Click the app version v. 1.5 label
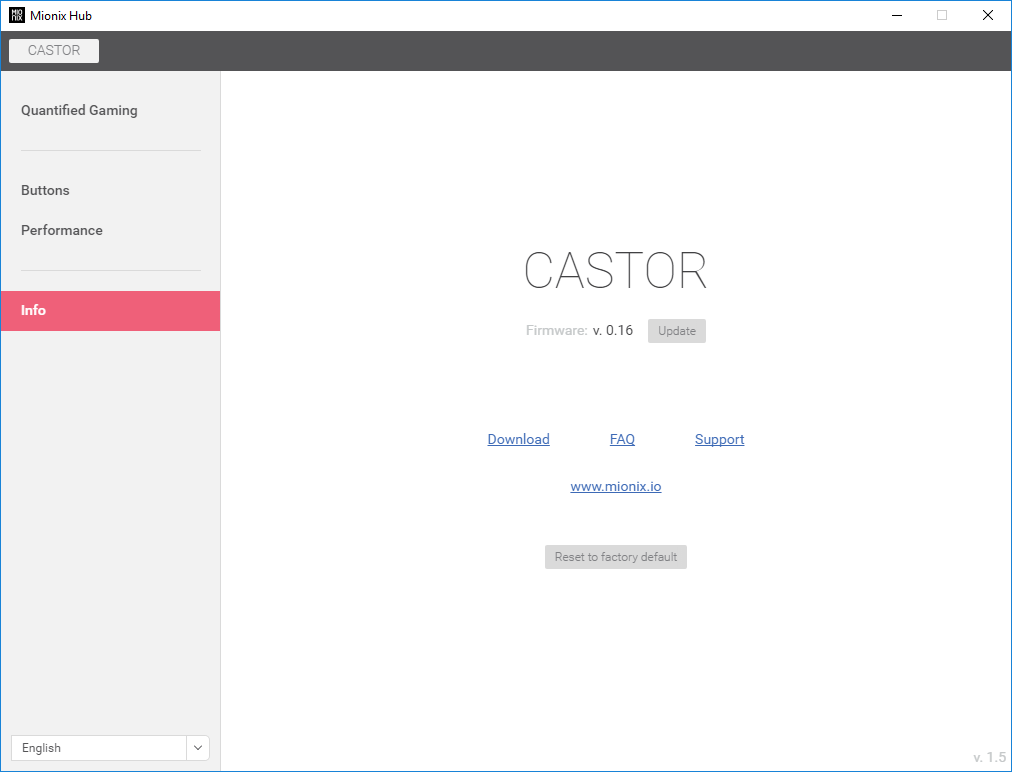Image resolution: width=1012 pixels, height=772 pixels. coord(989,757)
